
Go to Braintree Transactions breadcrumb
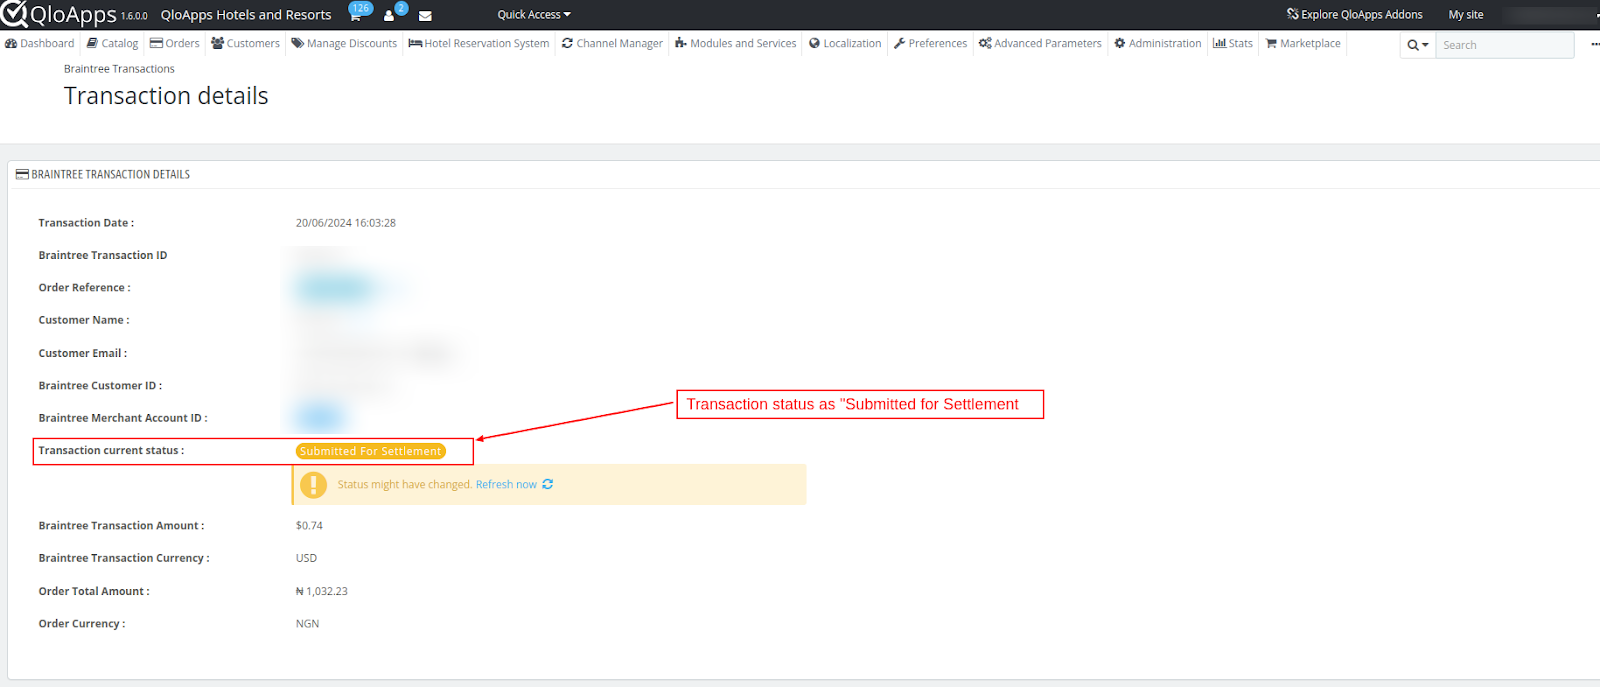point(119,69)
